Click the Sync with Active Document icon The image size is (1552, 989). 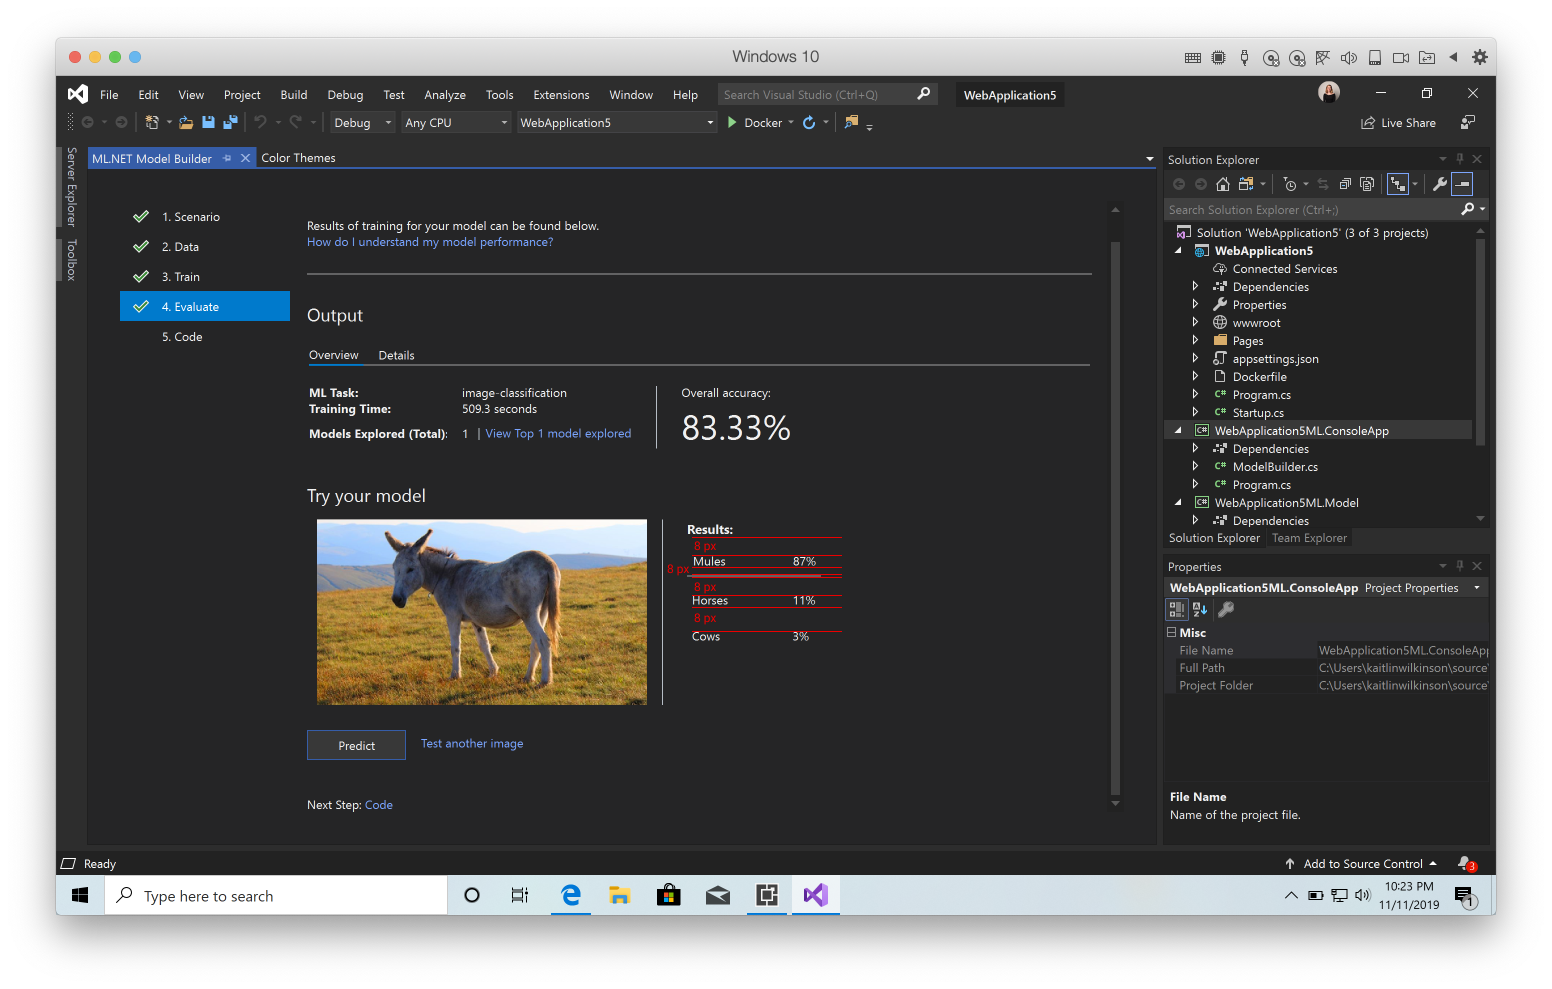(1323, 183)
